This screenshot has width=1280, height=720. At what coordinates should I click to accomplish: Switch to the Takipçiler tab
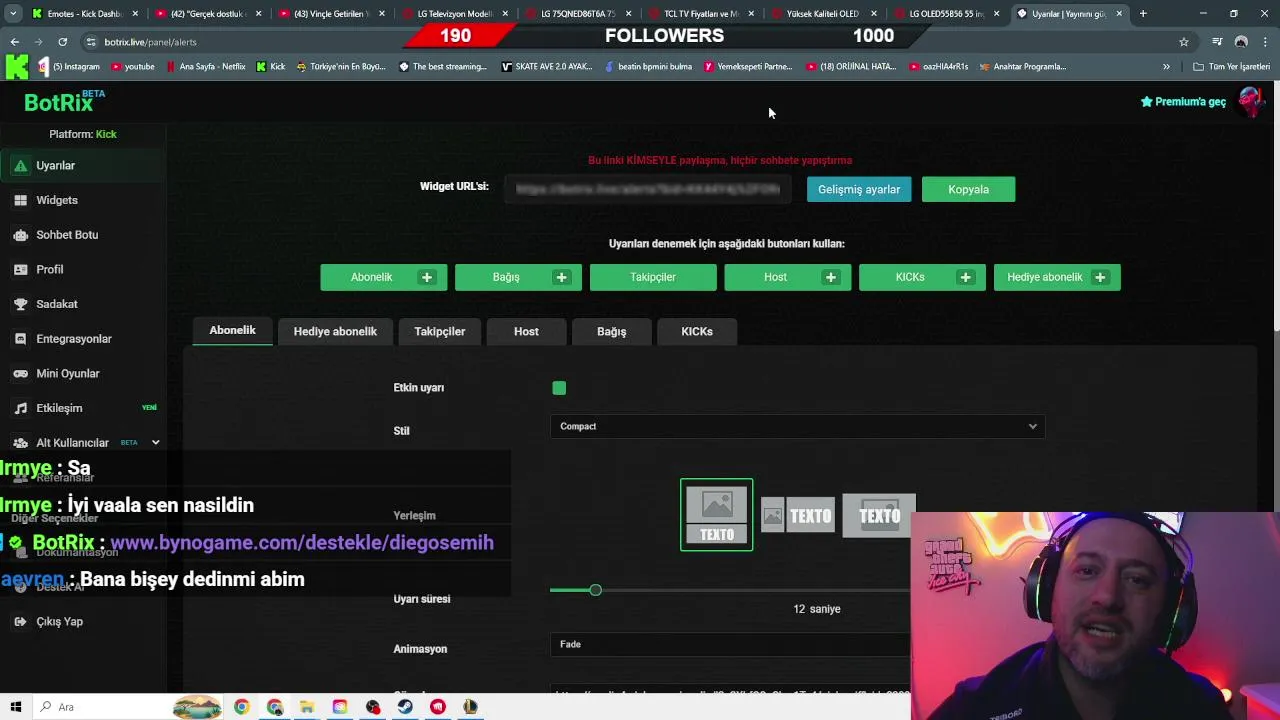[440, 332]
